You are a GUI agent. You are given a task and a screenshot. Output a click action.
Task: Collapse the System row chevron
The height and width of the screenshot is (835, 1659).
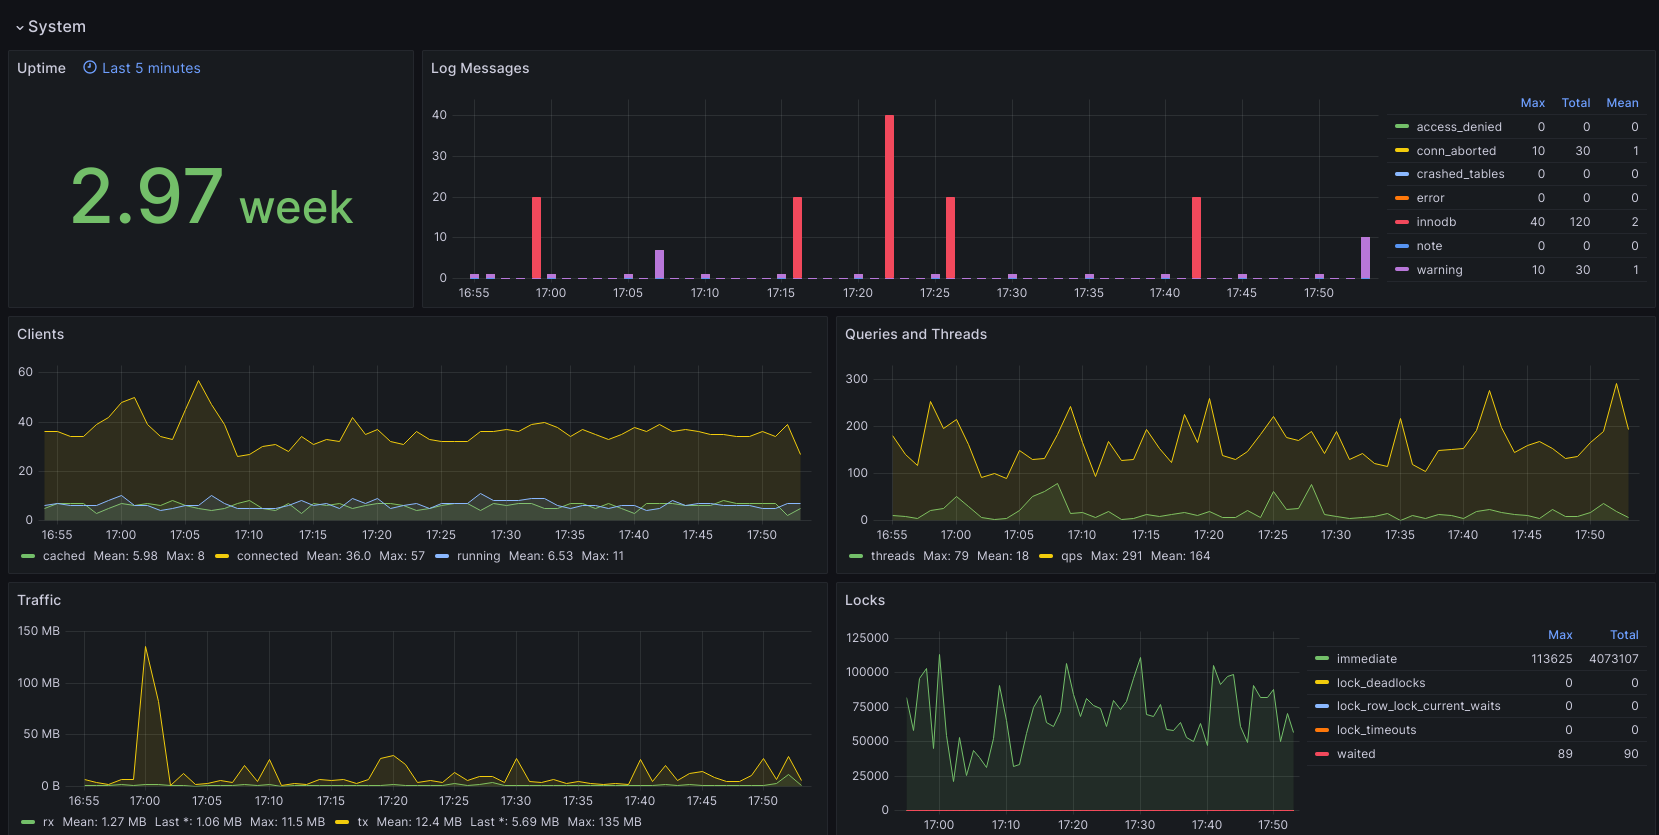click(x=19, y=27)
